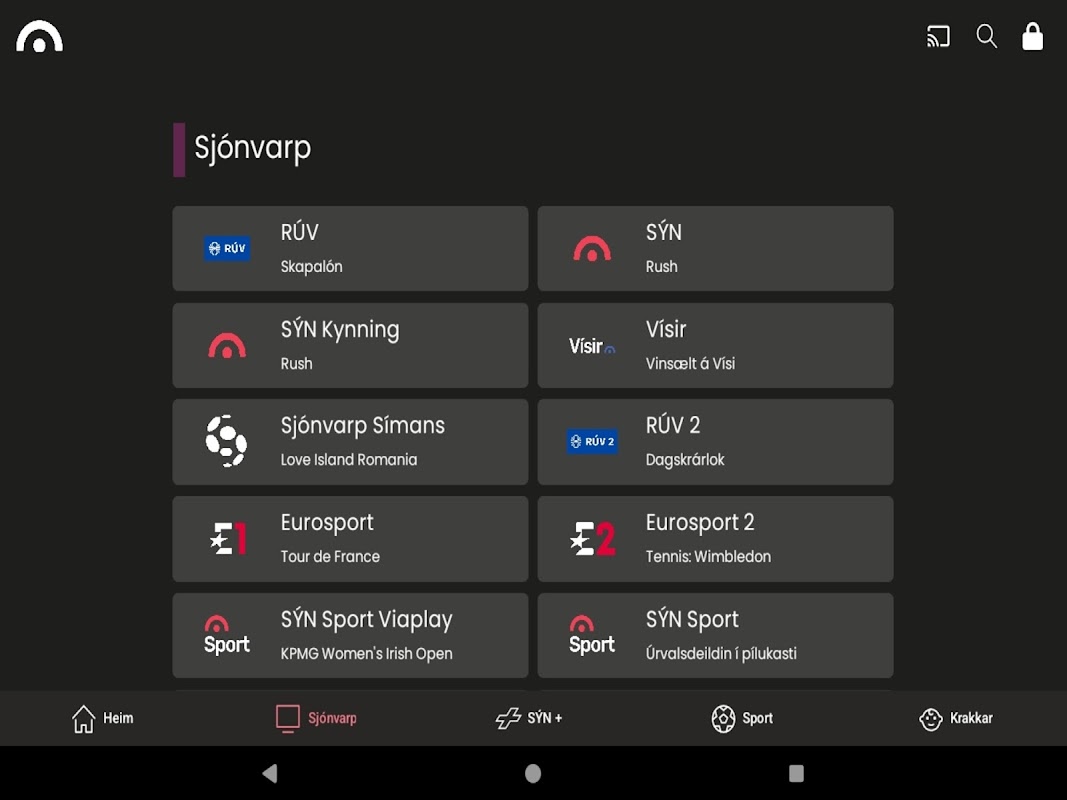Tap the text Tour de France

(x=330, y=556)
